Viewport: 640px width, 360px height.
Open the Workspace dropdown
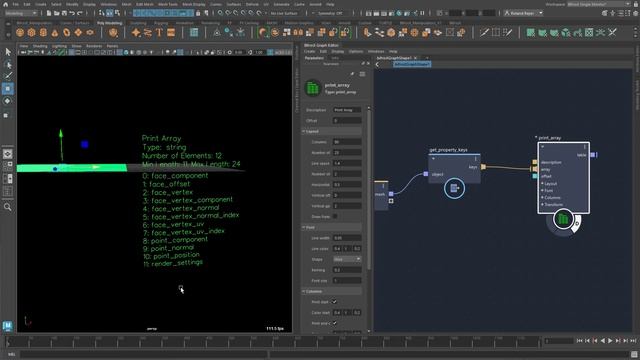[x=598, y=4]
